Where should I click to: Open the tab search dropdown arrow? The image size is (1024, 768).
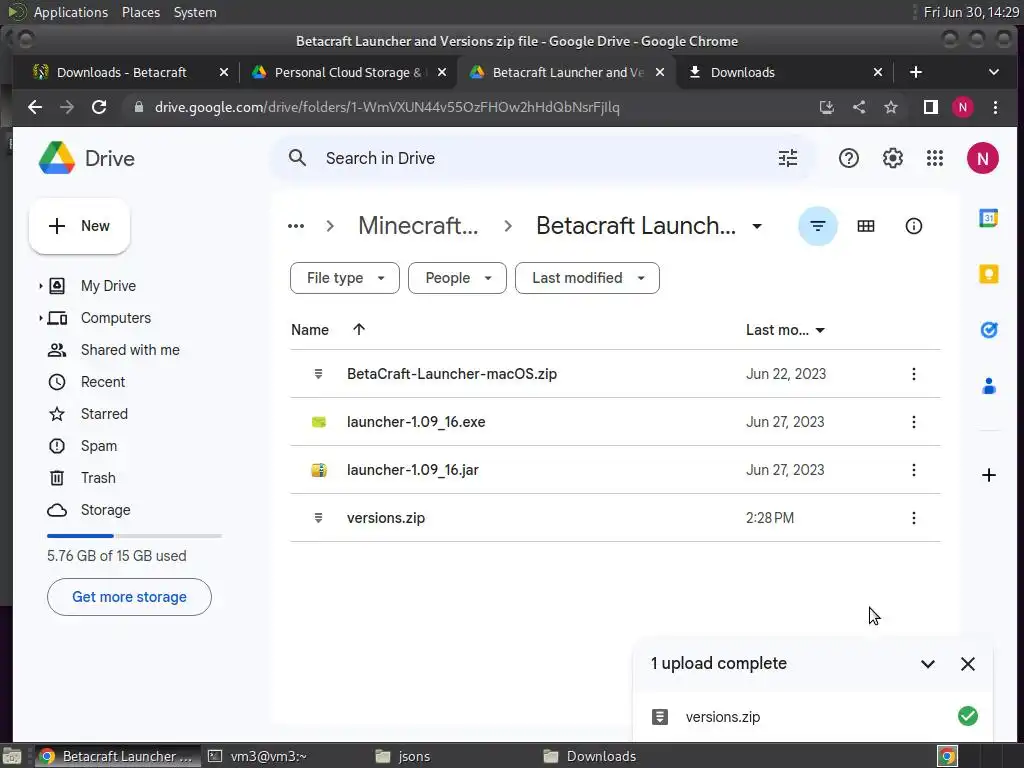993,72
